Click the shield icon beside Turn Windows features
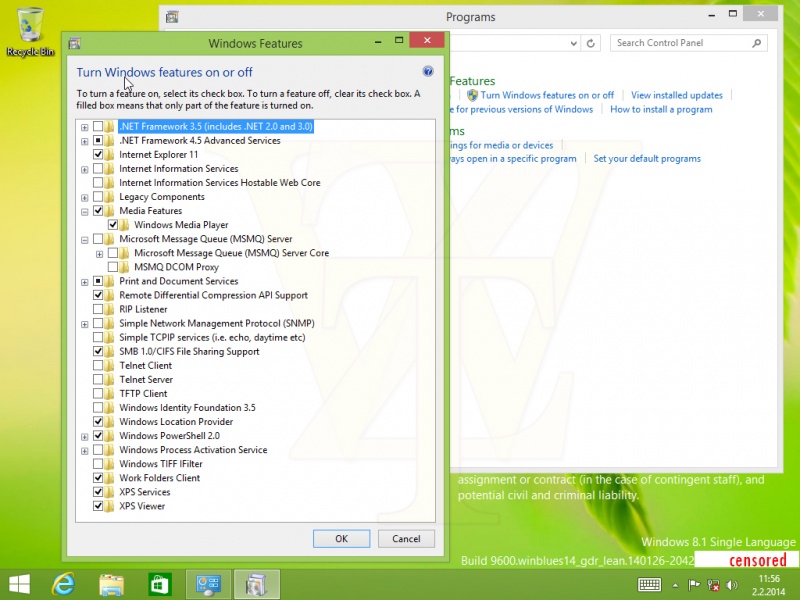 coord(472,95)
